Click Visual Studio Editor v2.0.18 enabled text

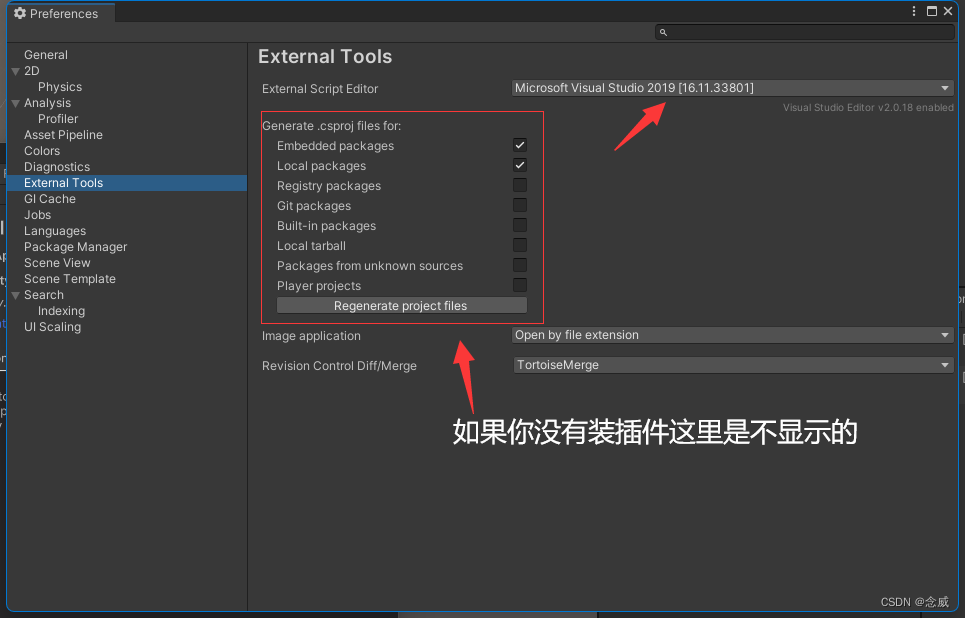pyautogui.click(x=868, y=107)
